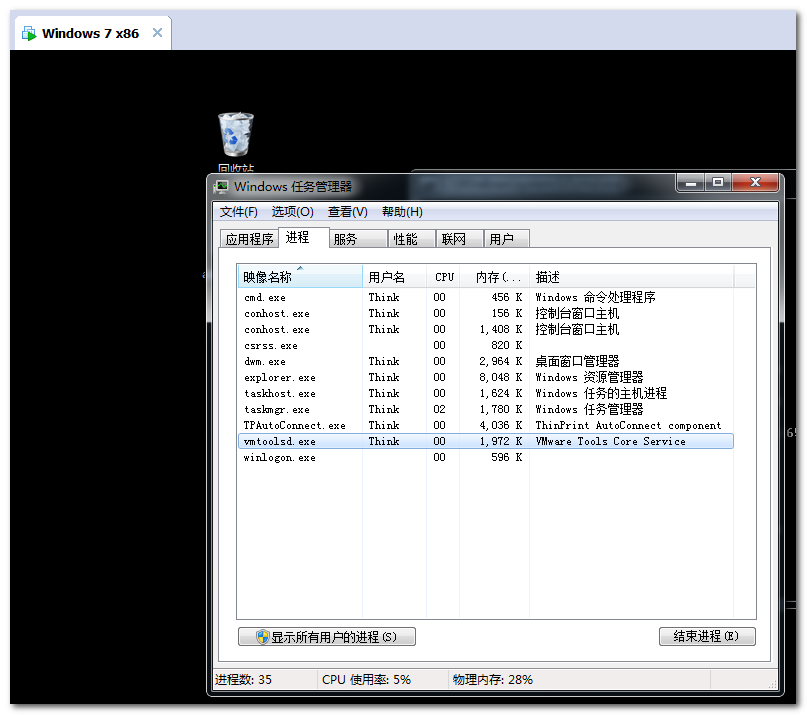The width and height of the screenshot is (807, 715).
Task: Click the shield icon on show all users button
Action: [x=262, y=637]
